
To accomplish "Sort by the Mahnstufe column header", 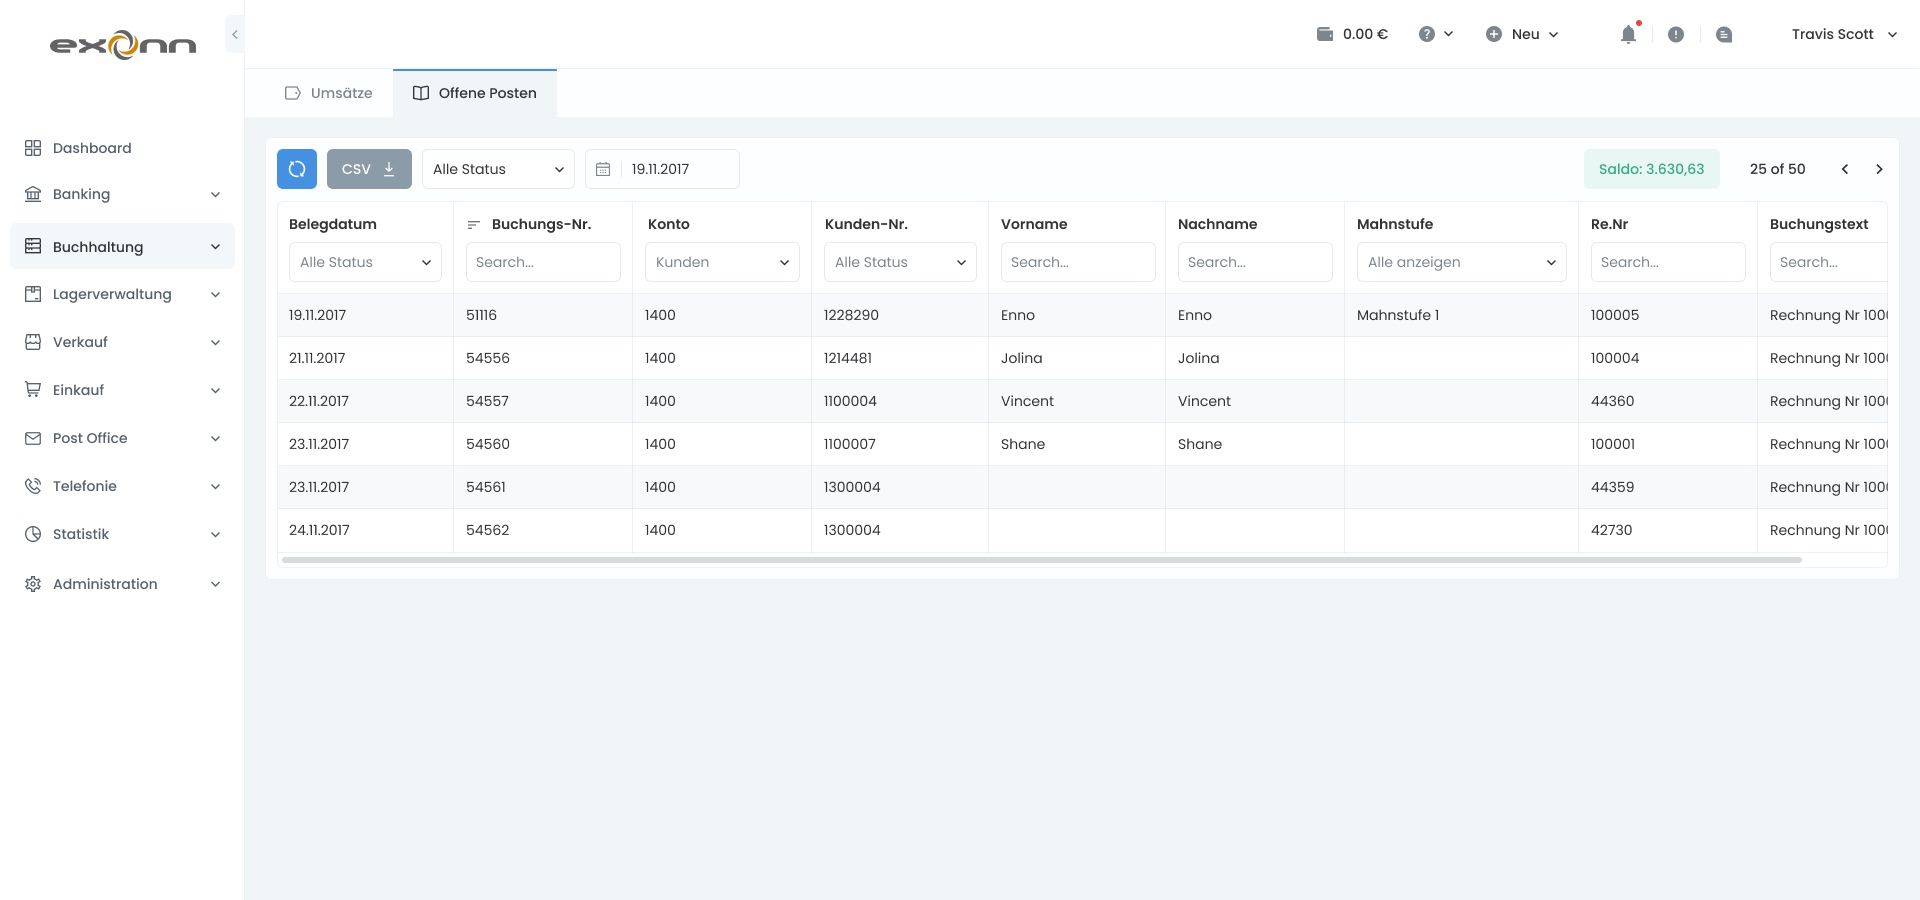I will coord(1395,224).
